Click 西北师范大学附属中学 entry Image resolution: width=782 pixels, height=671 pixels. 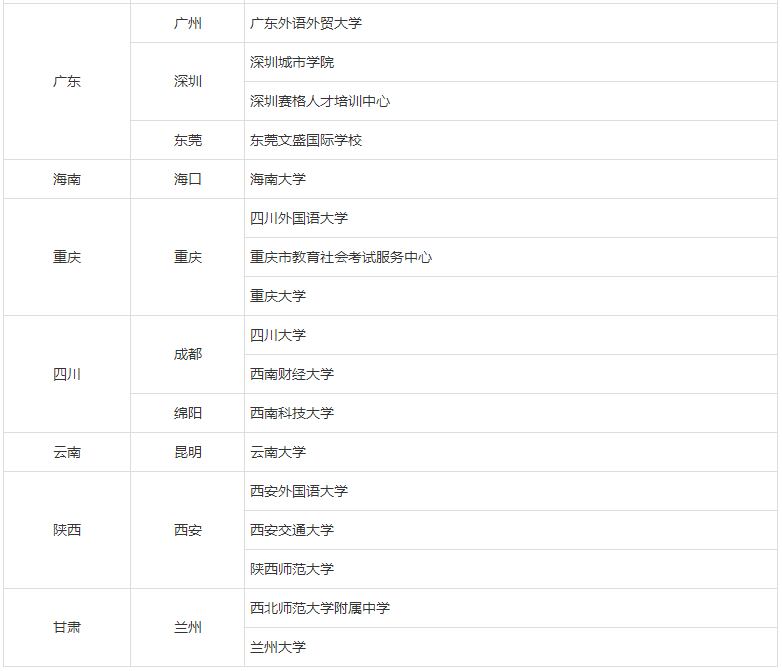[511, 608]
